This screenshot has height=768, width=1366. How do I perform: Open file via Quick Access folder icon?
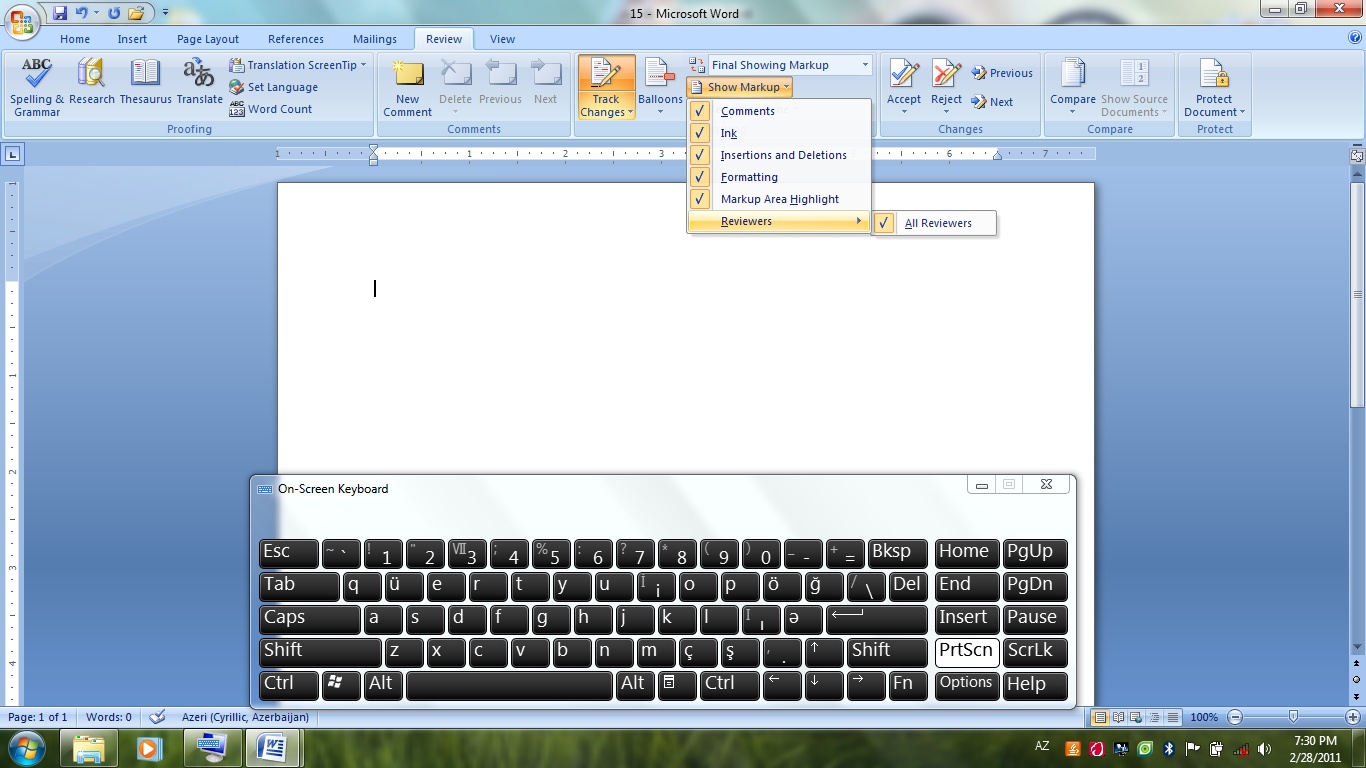click(135, 13)
